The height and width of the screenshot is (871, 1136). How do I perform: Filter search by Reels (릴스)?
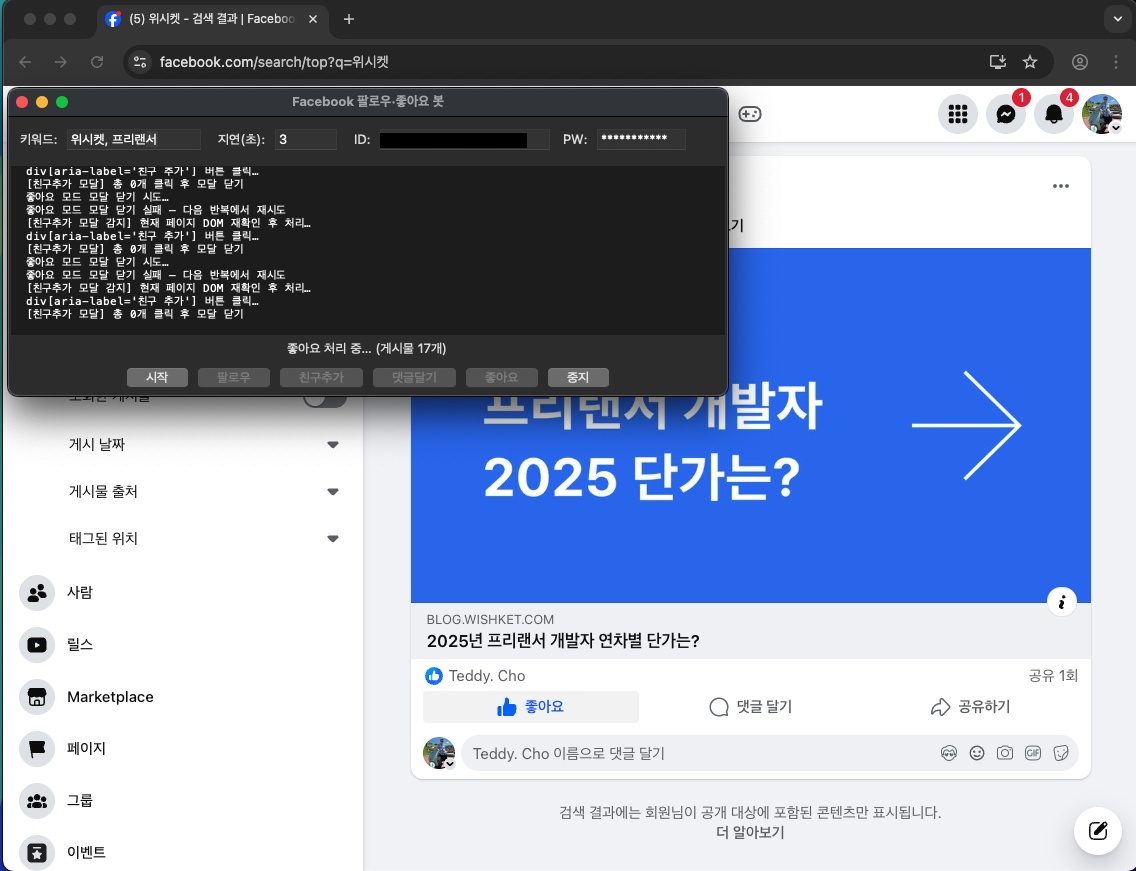185,645
